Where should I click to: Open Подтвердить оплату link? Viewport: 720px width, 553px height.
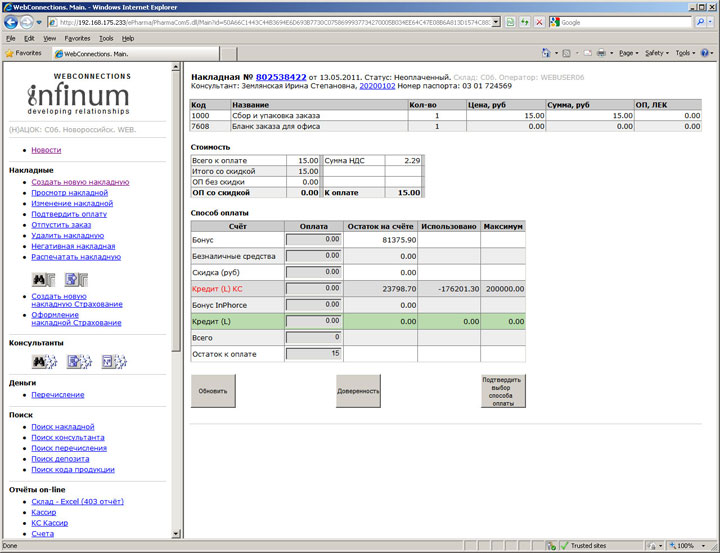tap(69, 214)
